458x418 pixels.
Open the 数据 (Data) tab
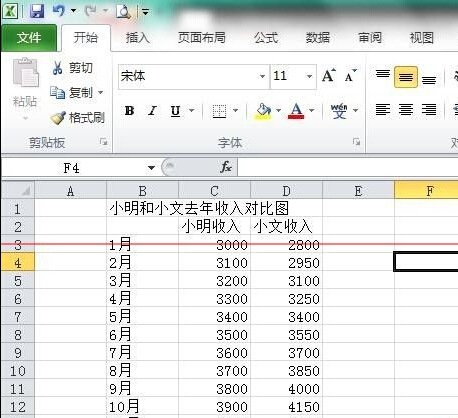317,37
